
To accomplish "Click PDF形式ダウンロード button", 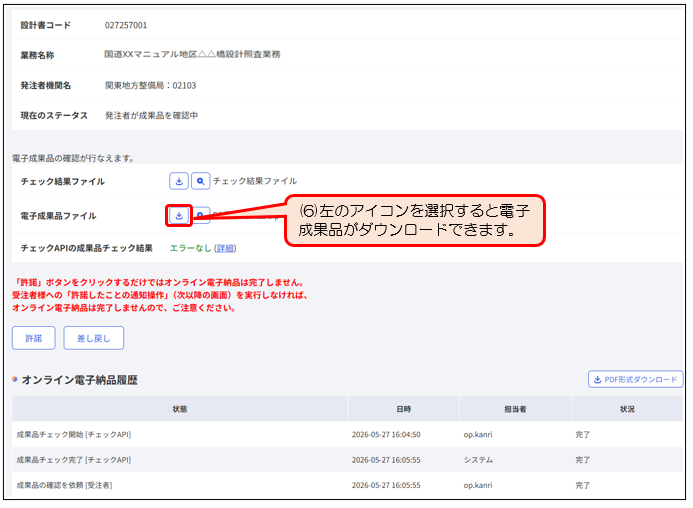I will point(636,379).
